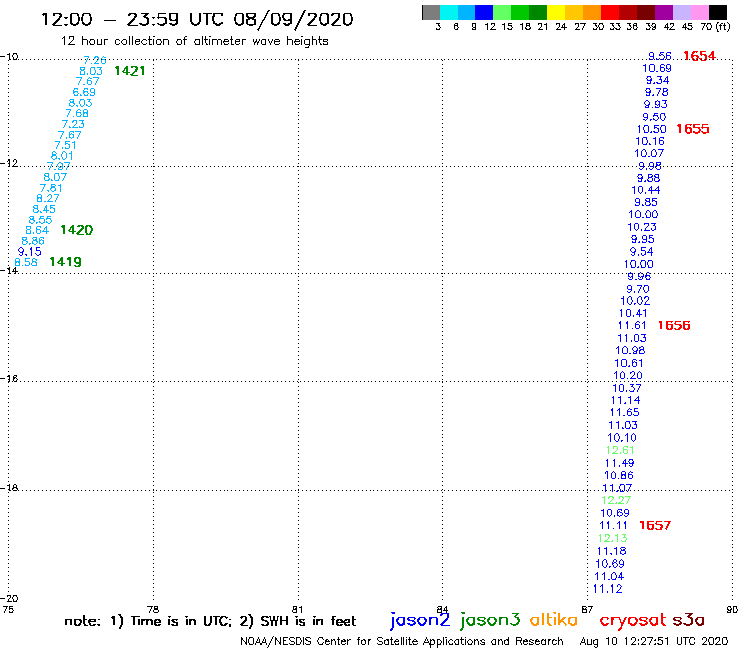Screen dimensions: 740x650
Task: Select the wave height value 10.23
Action: pyautogui.click(x=642, y=227)
